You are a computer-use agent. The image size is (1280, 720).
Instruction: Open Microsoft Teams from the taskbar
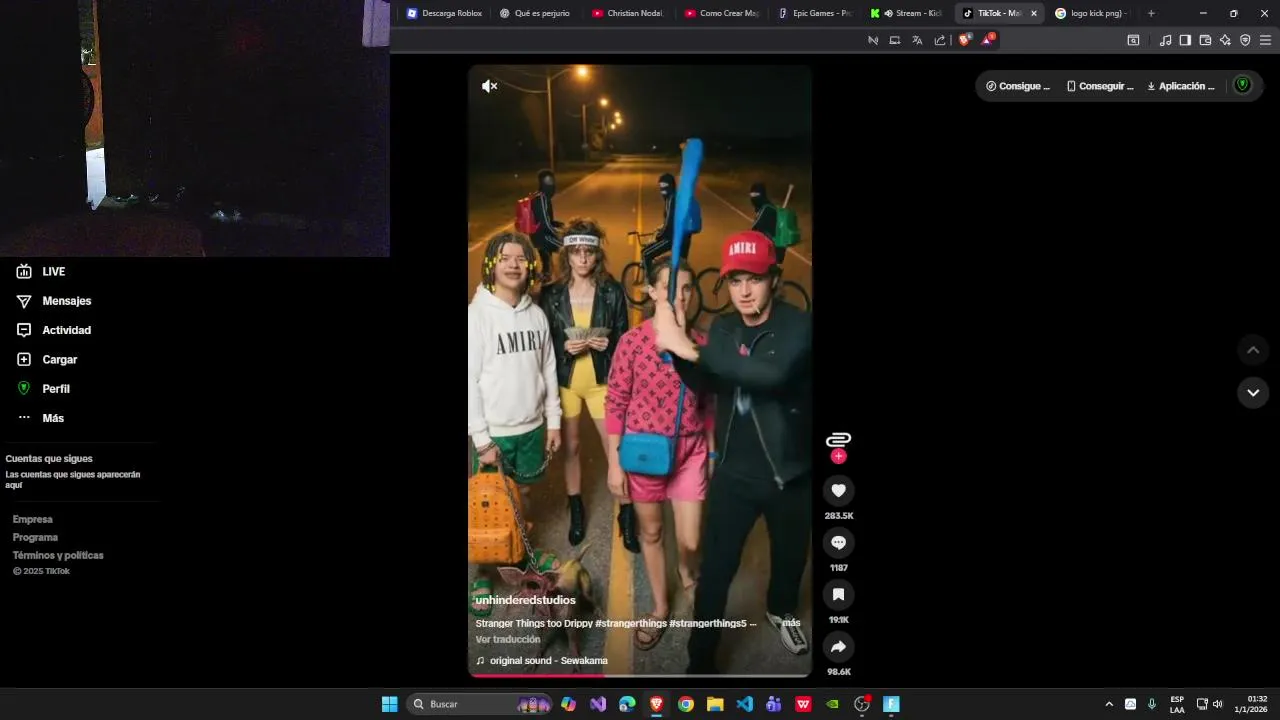click(773, 704)
